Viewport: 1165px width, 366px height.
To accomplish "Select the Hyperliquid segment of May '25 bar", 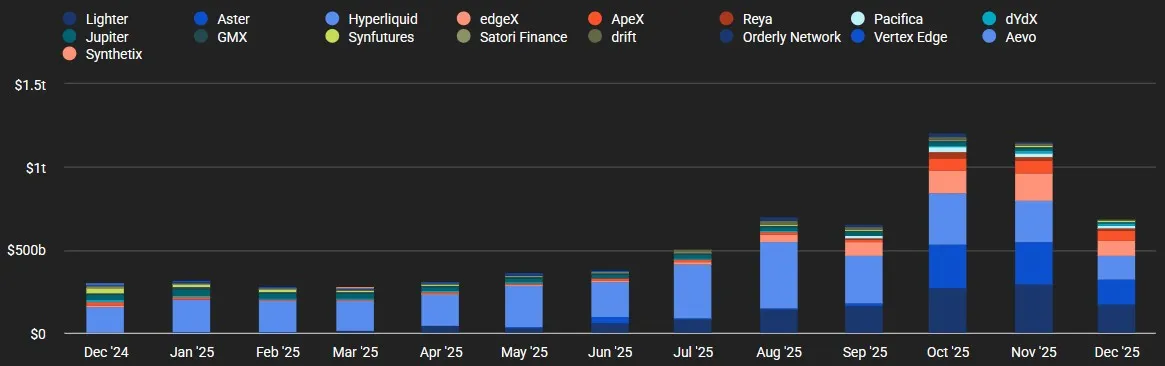I will click(x=524, y=306).
